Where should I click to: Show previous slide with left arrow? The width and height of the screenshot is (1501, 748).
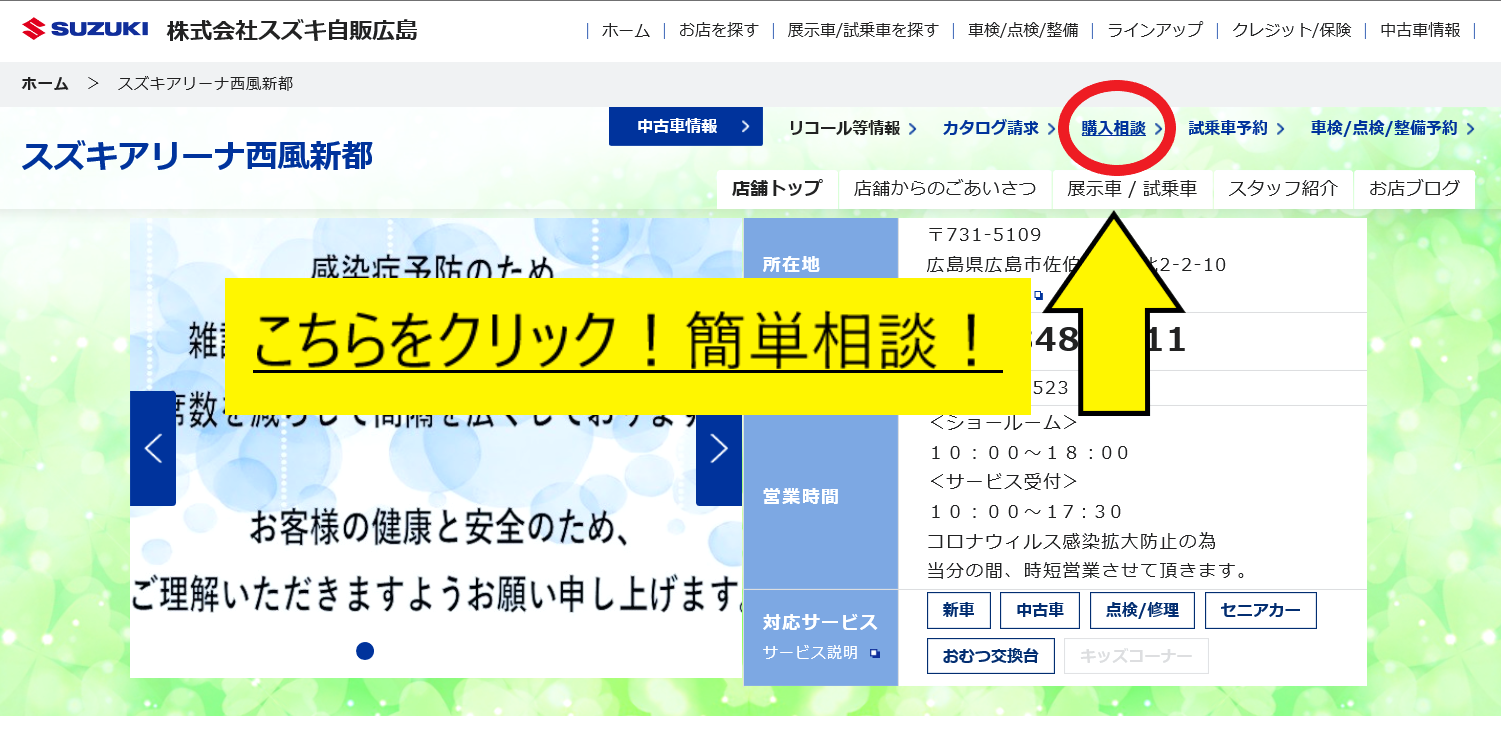click(153, 448)
